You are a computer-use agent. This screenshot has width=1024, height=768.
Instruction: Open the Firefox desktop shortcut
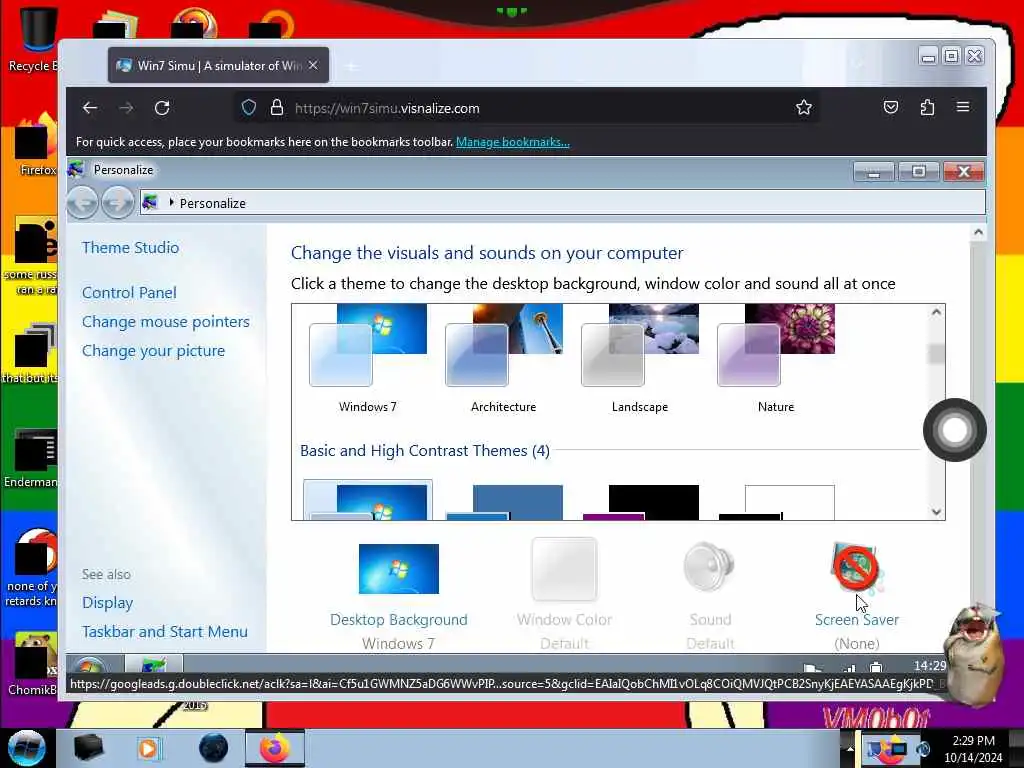click(36, 145)
